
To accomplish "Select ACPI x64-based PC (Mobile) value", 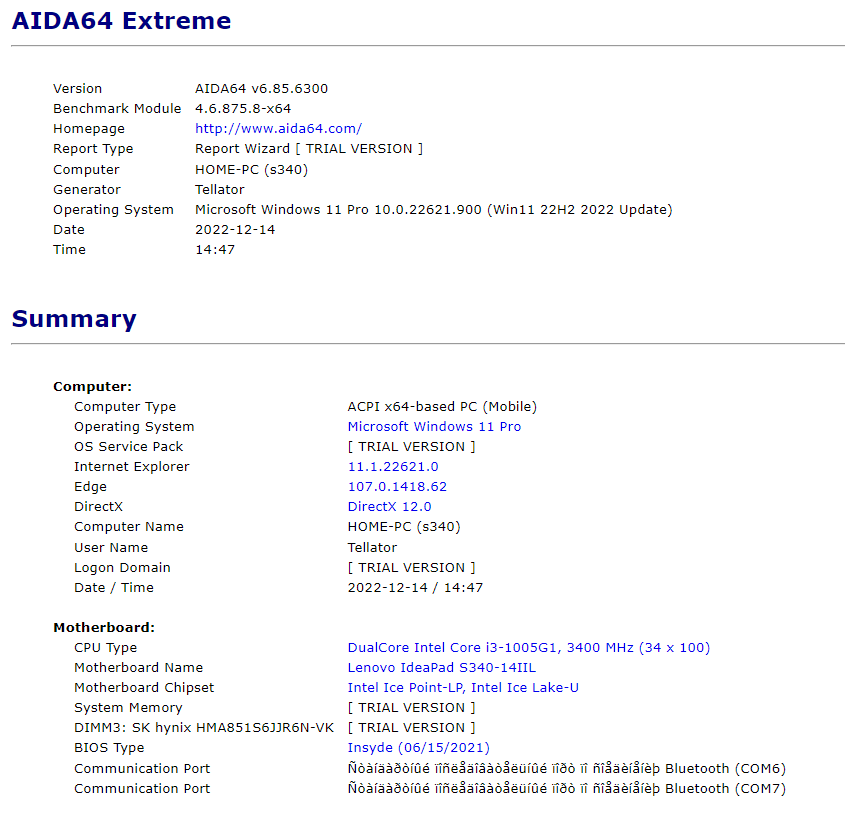I will [442, 406].
